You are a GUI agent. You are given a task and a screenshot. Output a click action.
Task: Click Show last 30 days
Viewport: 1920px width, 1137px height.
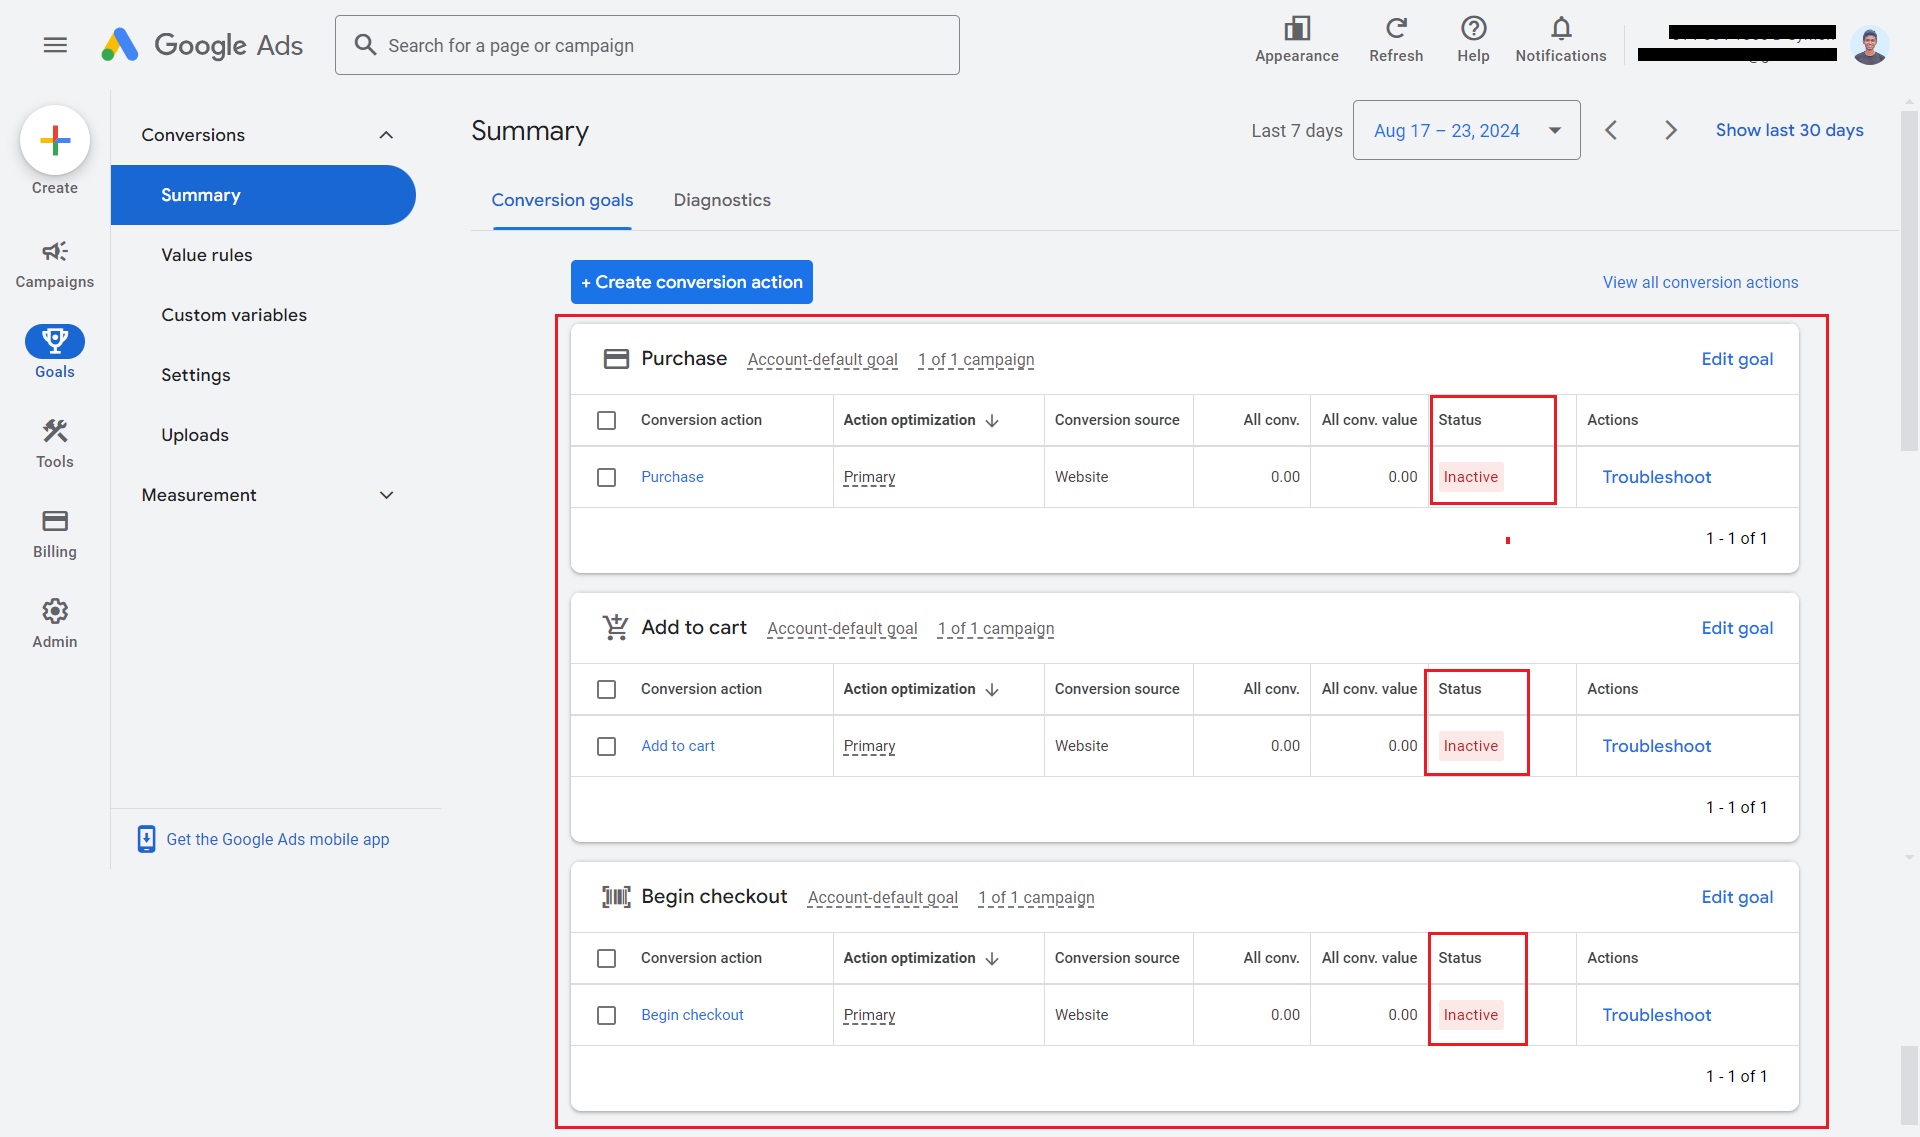coord(1789,130)
